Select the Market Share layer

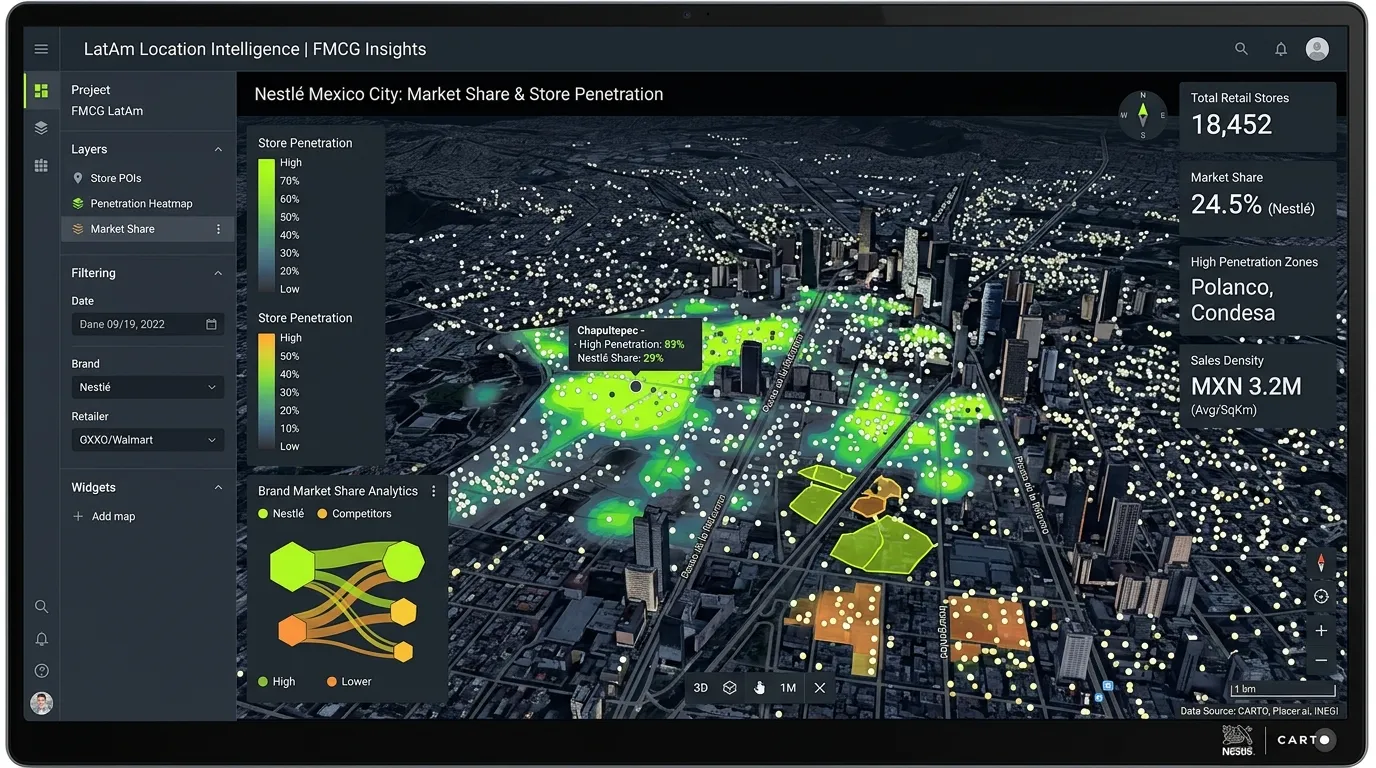[x=147, y=229]
